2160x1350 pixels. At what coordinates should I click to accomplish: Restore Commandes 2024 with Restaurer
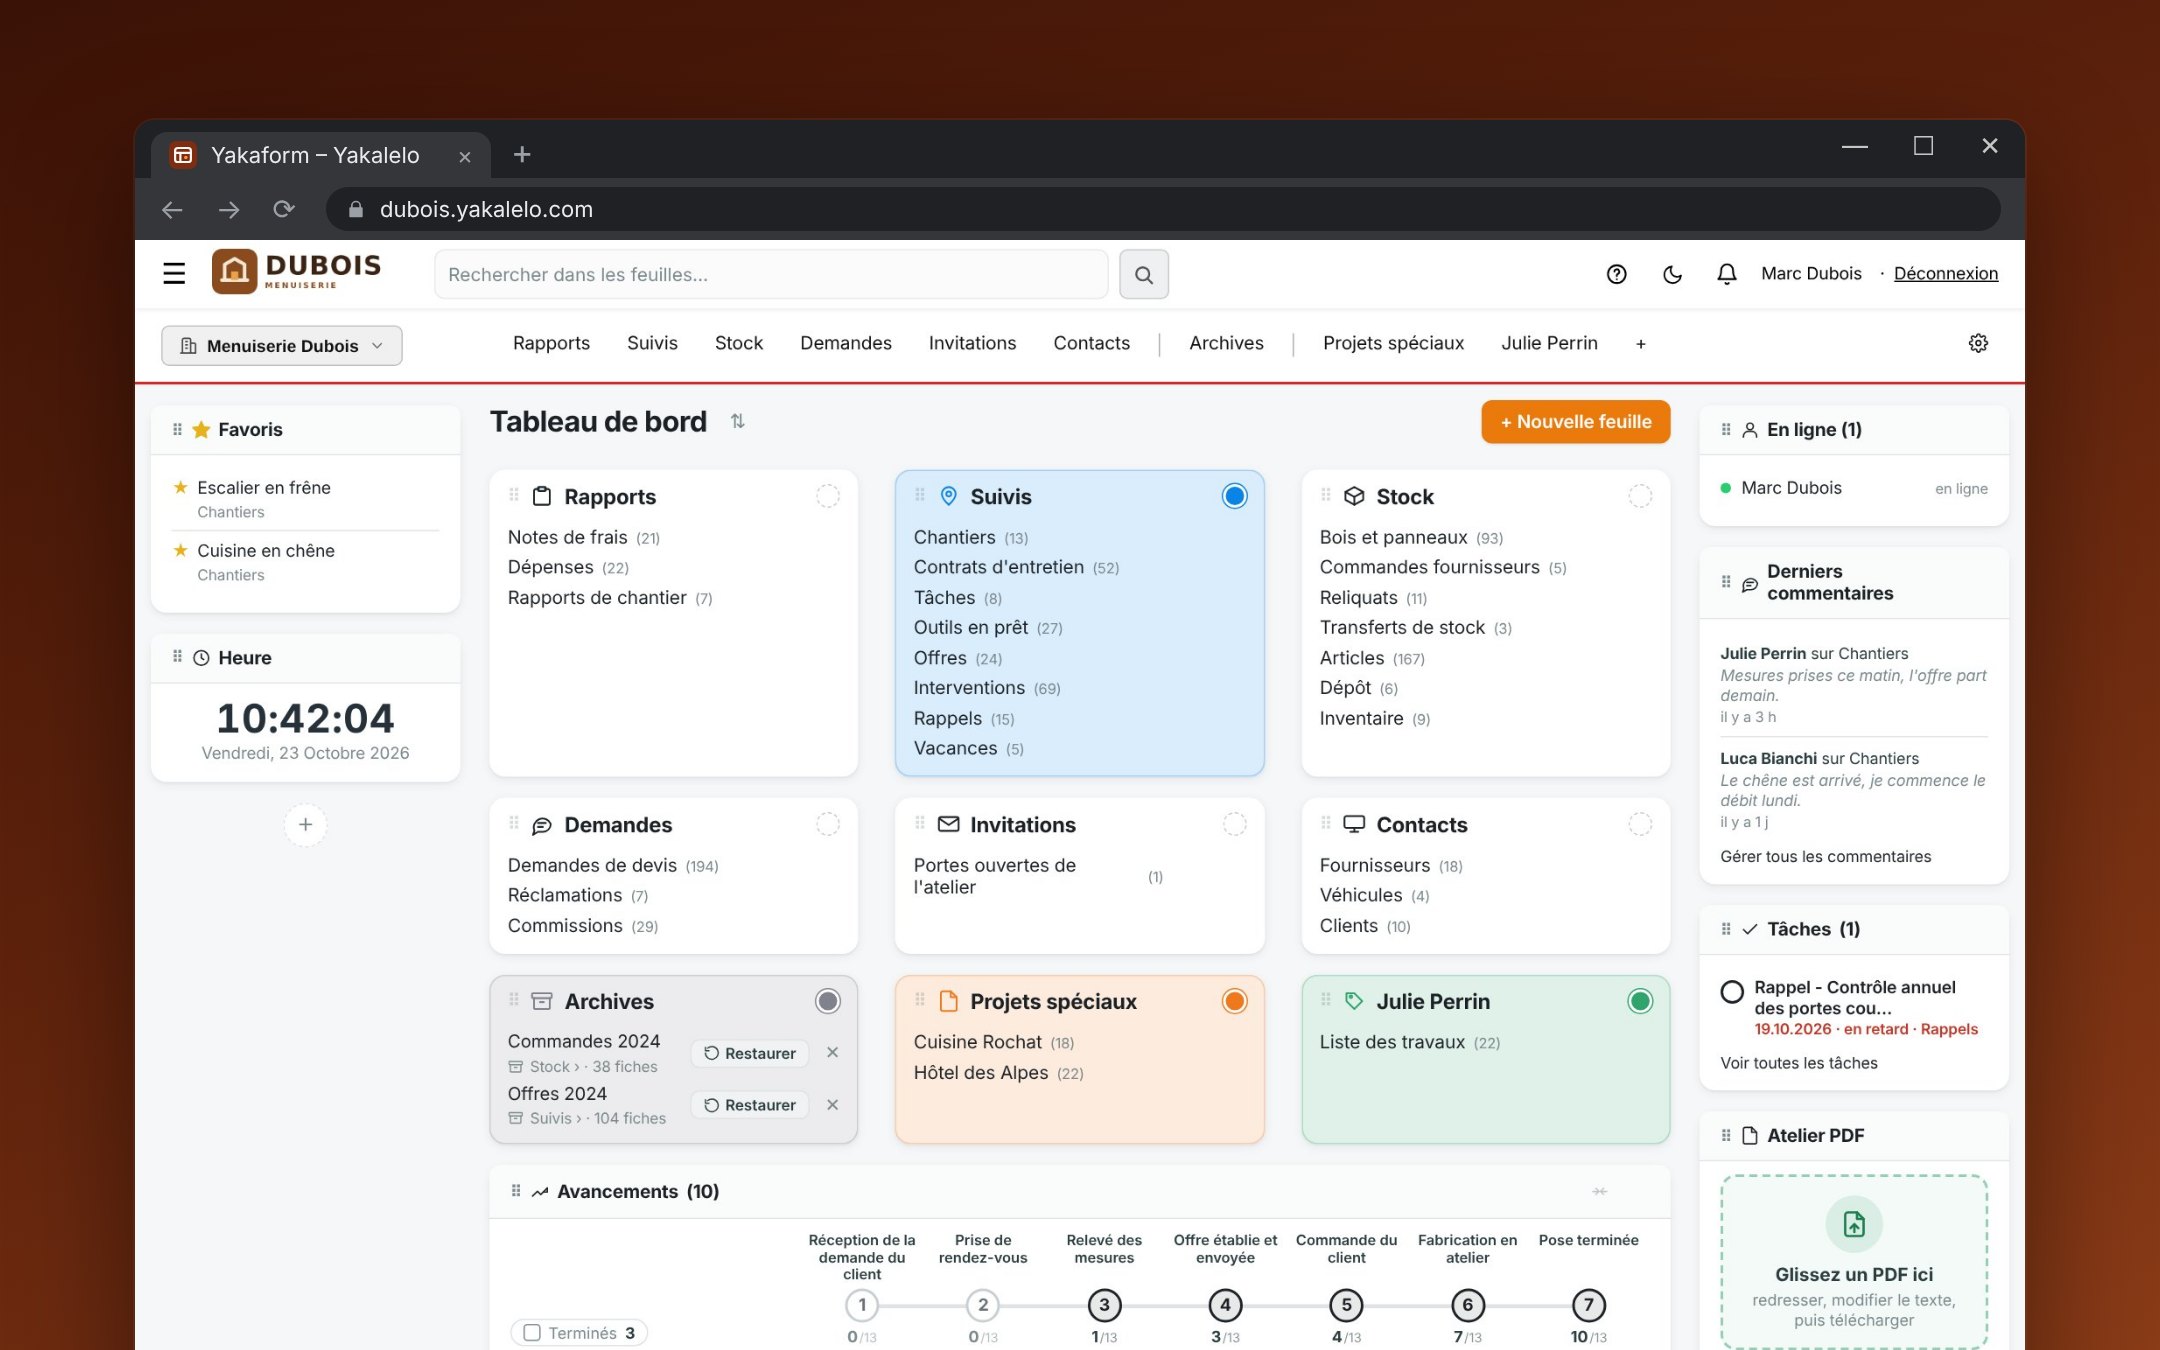coord(750,1053)
